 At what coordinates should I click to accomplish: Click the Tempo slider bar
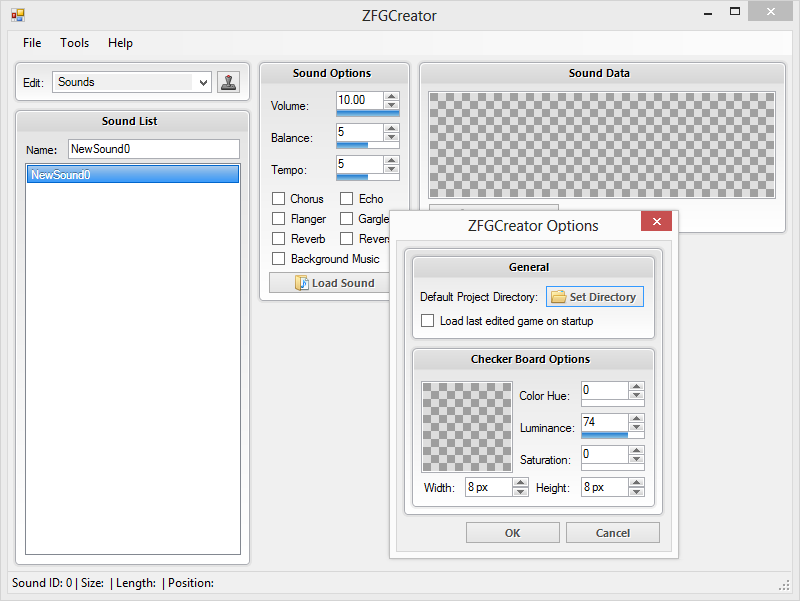368,178
